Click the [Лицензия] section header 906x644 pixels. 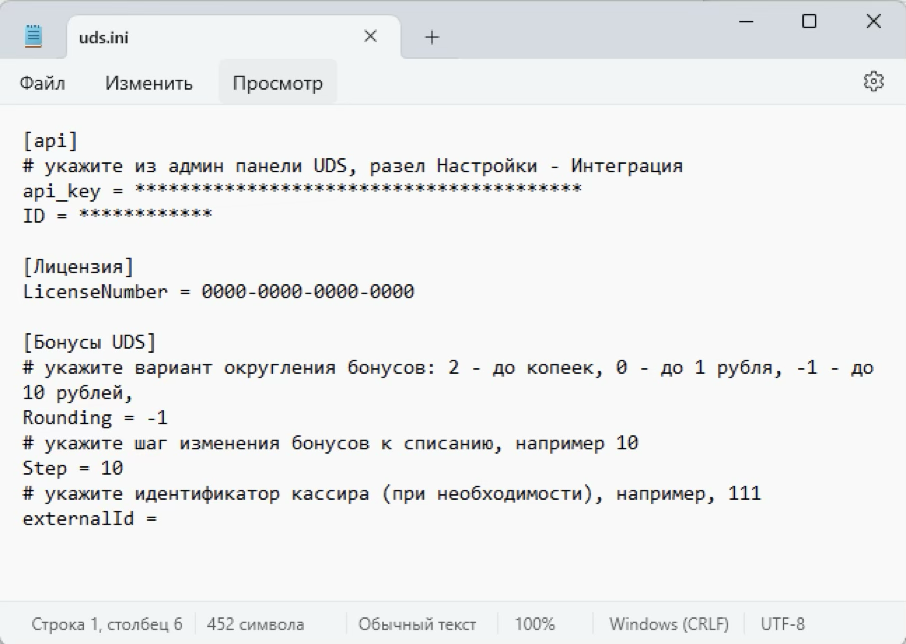(79, 266)
